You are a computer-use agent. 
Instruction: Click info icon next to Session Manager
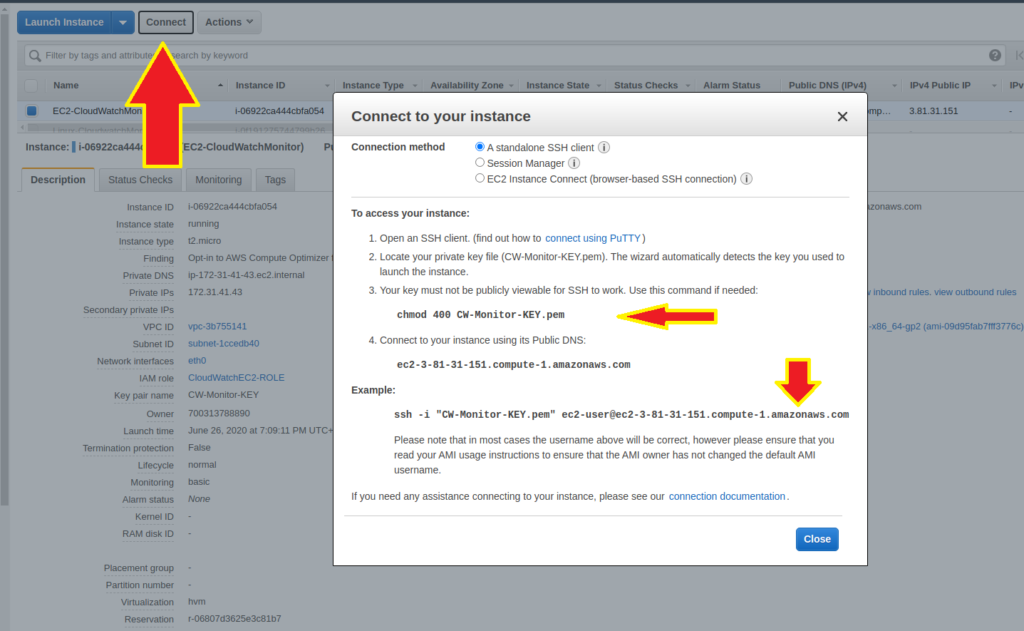tap(574, 163)
